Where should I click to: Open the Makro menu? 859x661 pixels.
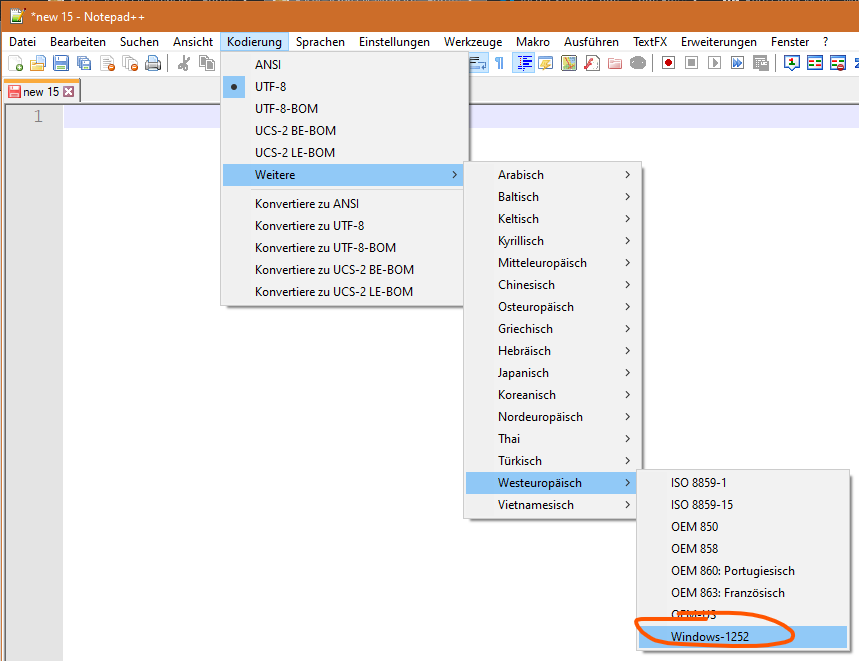tap(532, 42)
